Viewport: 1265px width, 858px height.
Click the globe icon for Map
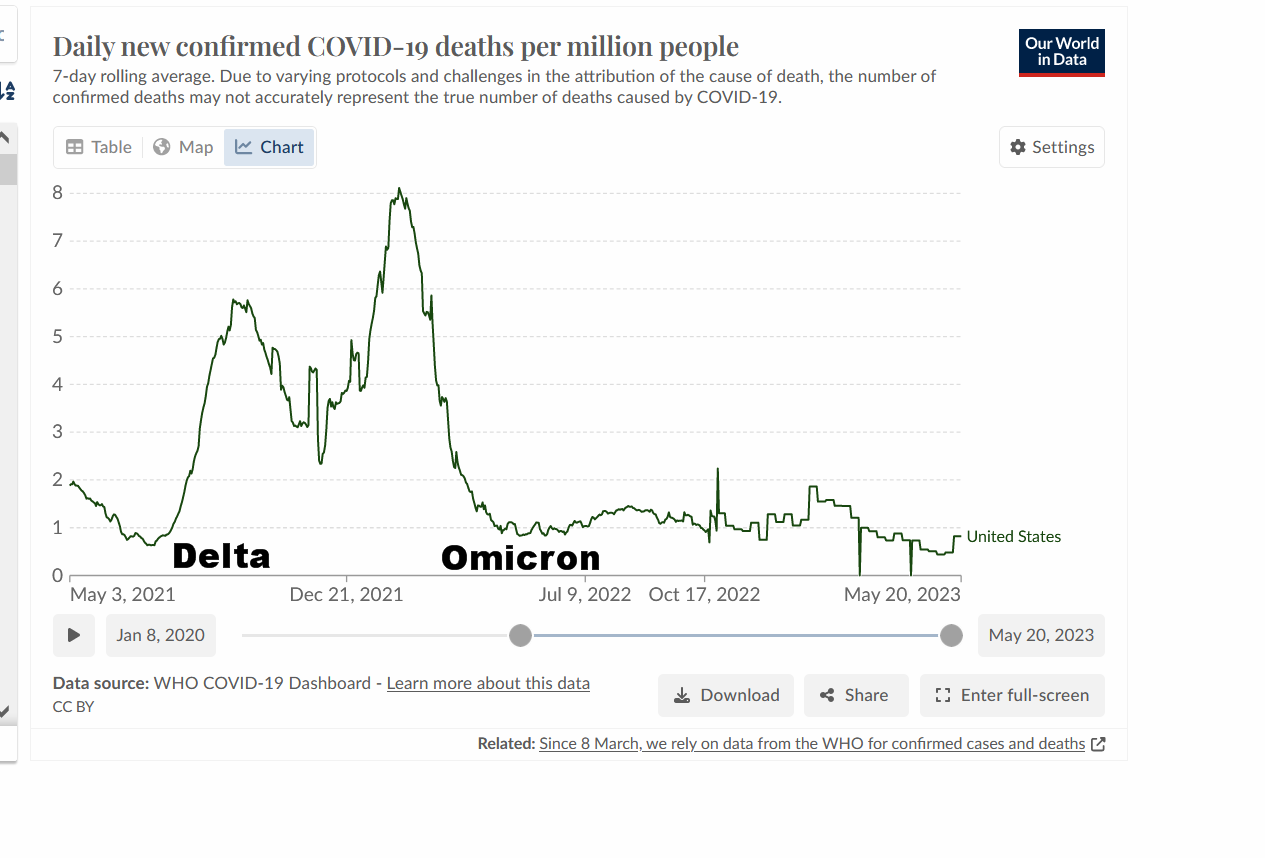click(x=162, y=147)
